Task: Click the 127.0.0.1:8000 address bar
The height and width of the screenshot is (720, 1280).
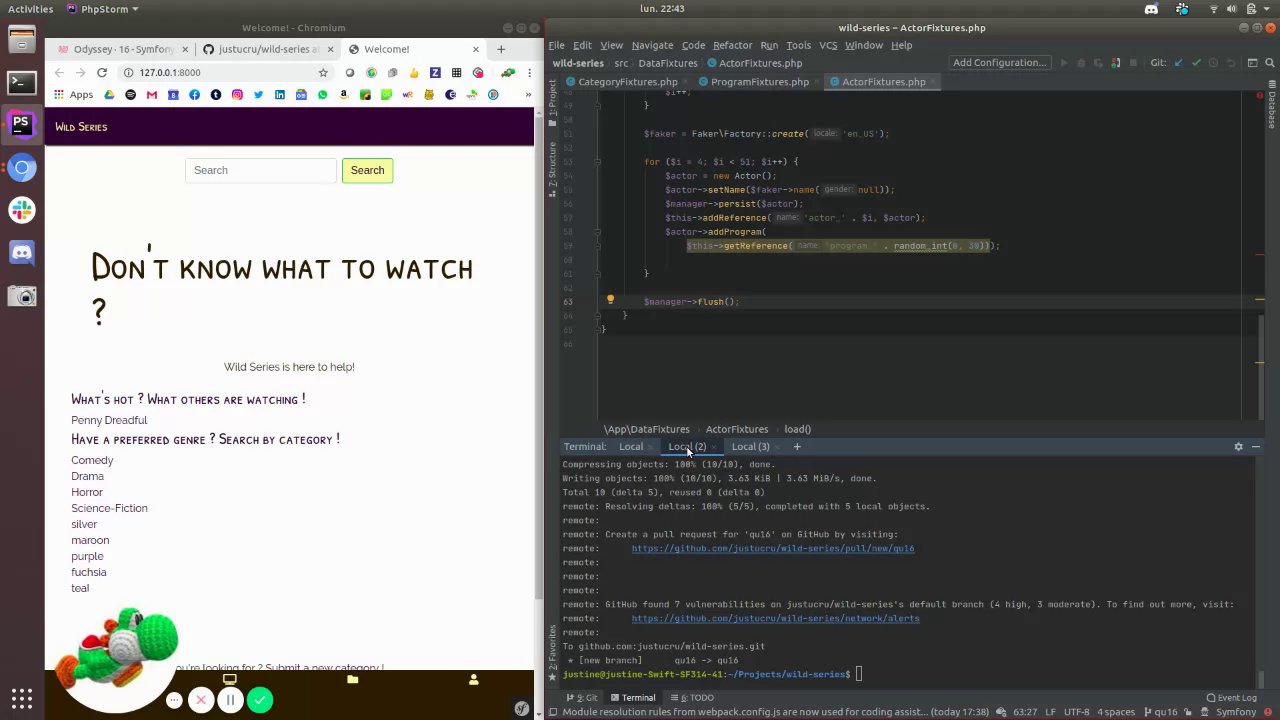Action: [225, 73]
